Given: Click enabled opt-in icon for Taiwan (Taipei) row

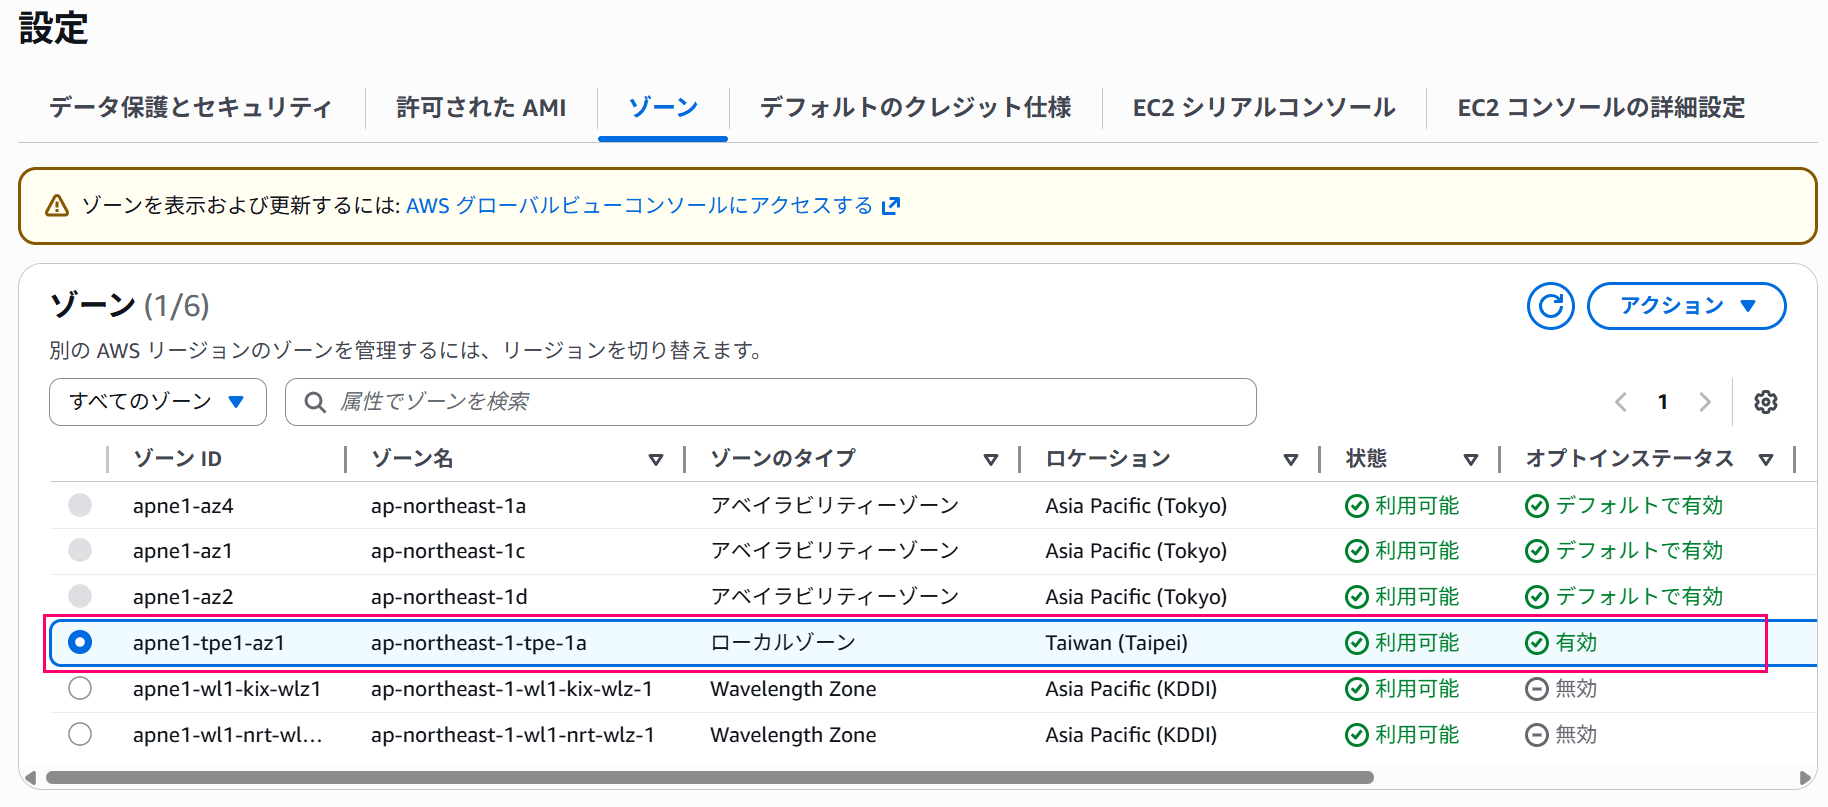Looking at the screenshot, I should [x=1537, y=643].
